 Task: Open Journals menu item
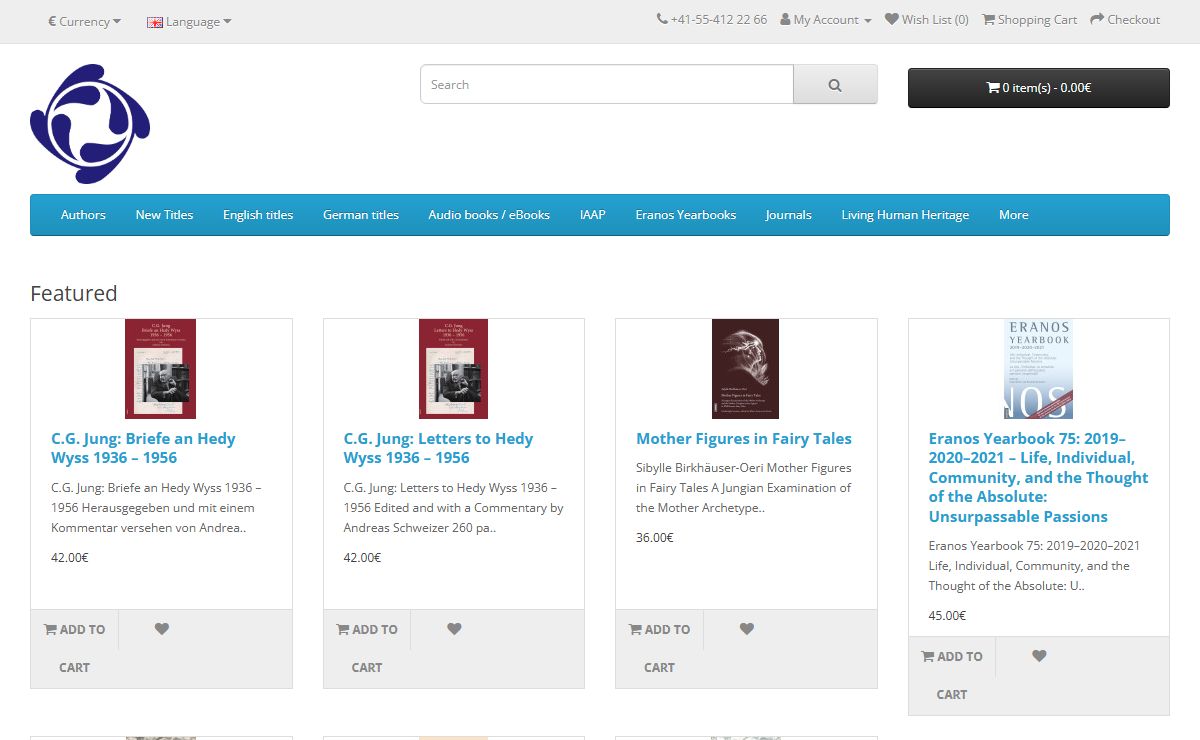coord(789,215)
